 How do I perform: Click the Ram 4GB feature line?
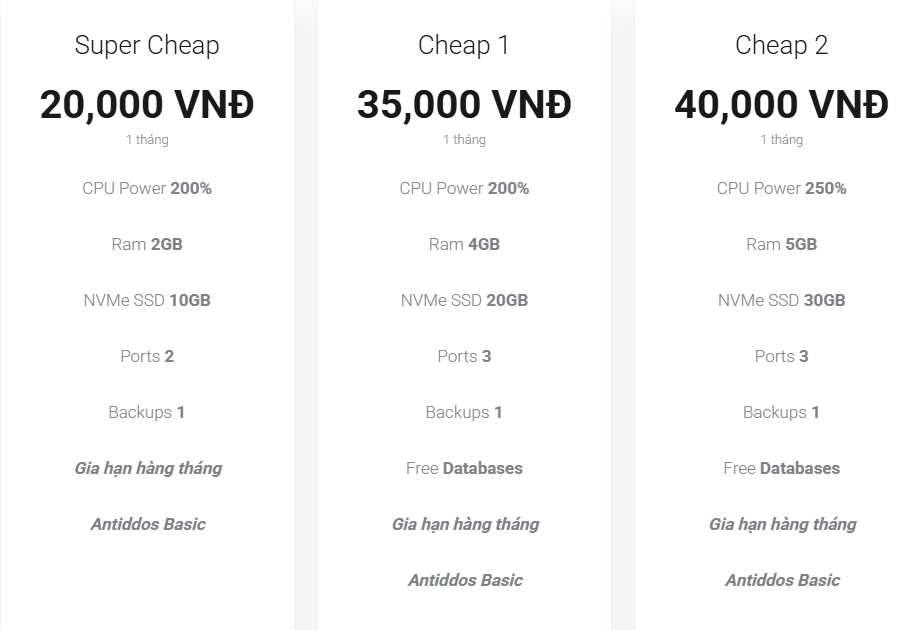(464, 244)
